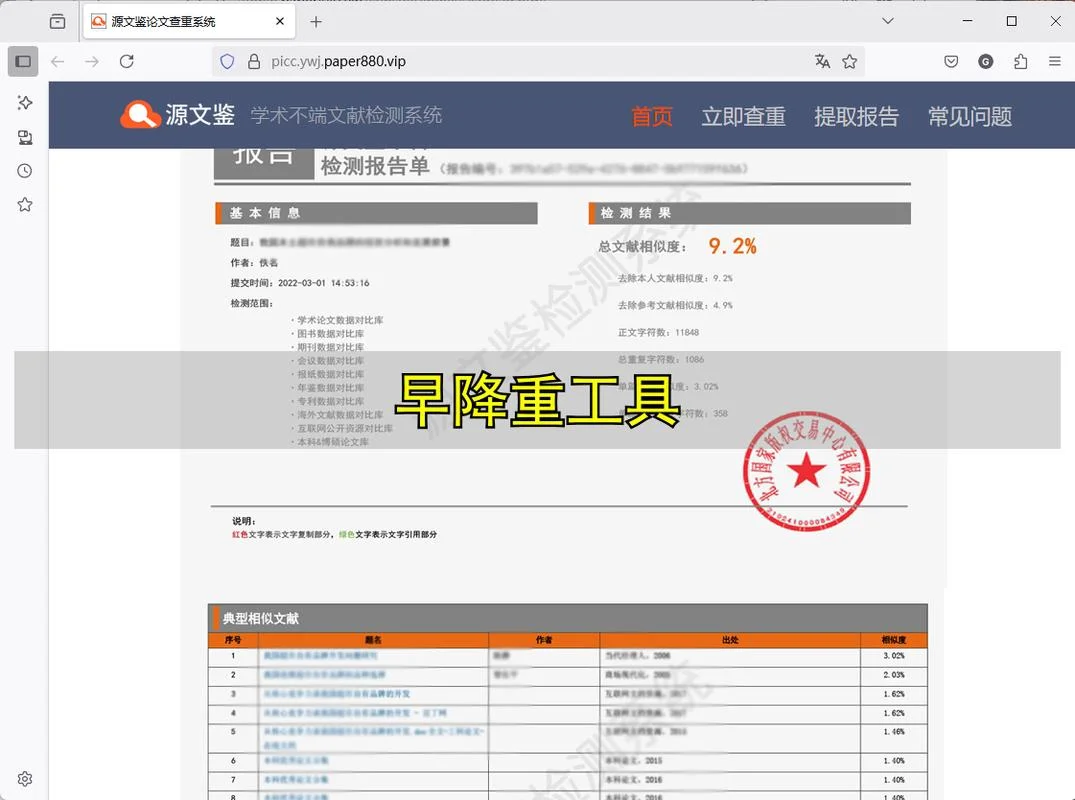Open the account profile icon

986,62
